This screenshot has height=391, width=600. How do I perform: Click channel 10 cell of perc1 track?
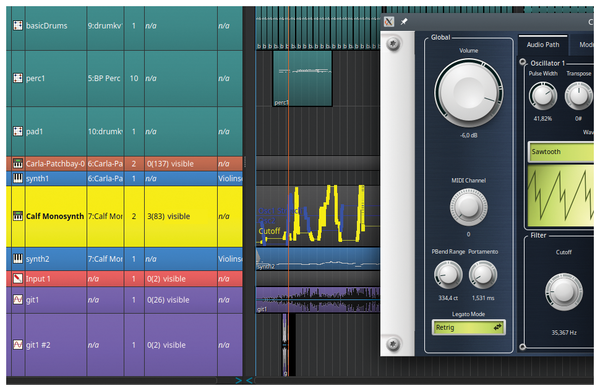[x=134, y=78]
